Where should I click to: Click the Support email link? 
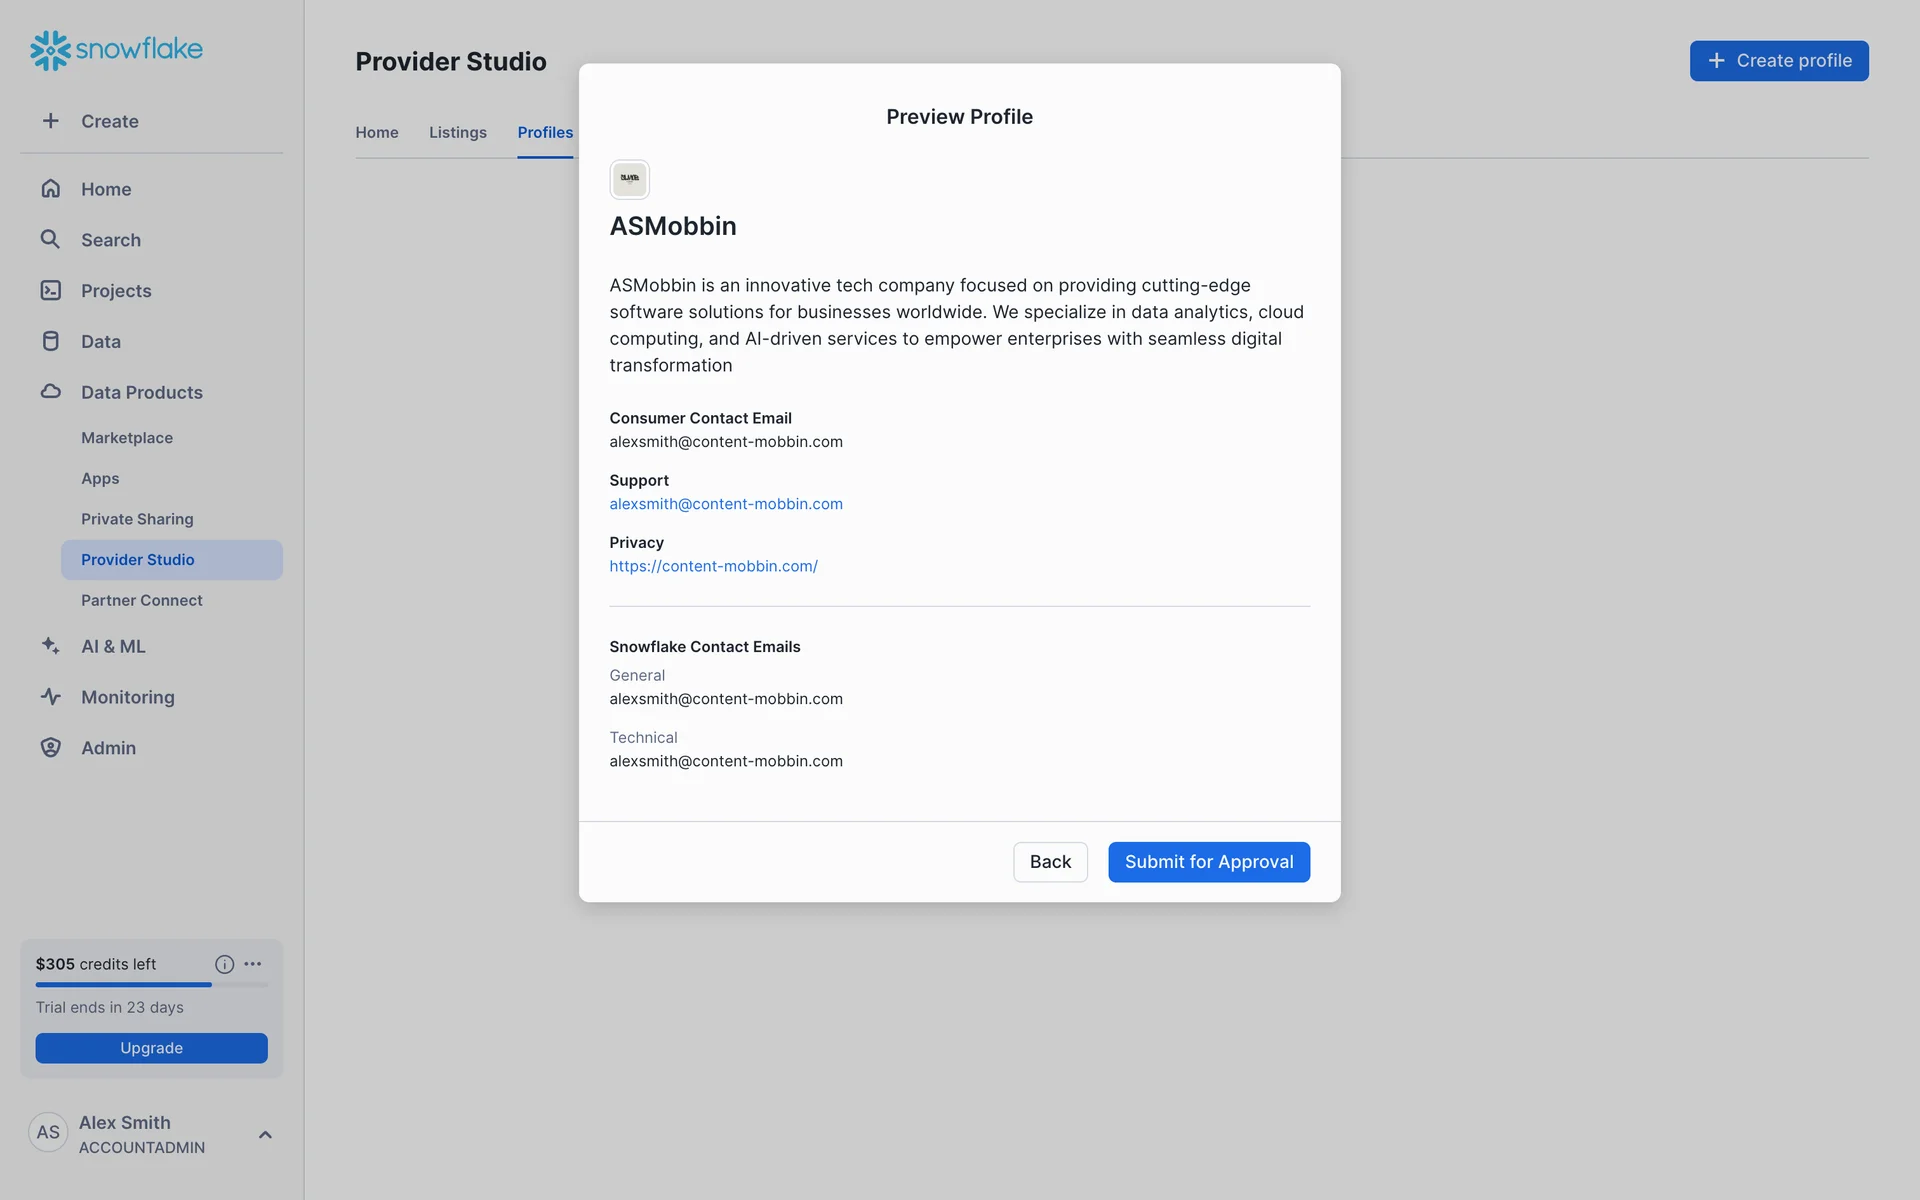725,504
